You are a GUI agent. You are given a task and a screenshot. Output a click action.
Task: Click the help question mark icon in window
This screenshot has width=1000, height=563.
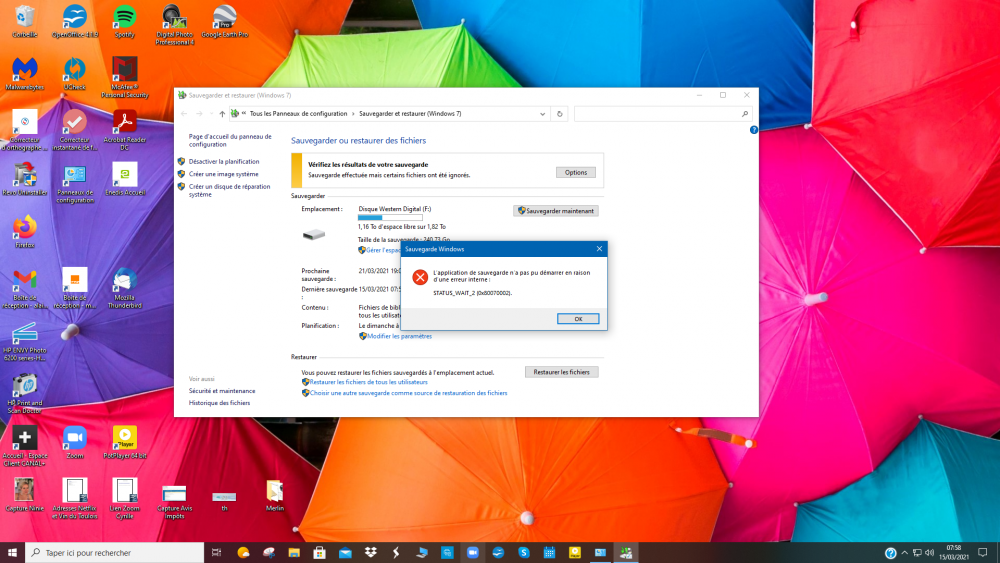751,130
